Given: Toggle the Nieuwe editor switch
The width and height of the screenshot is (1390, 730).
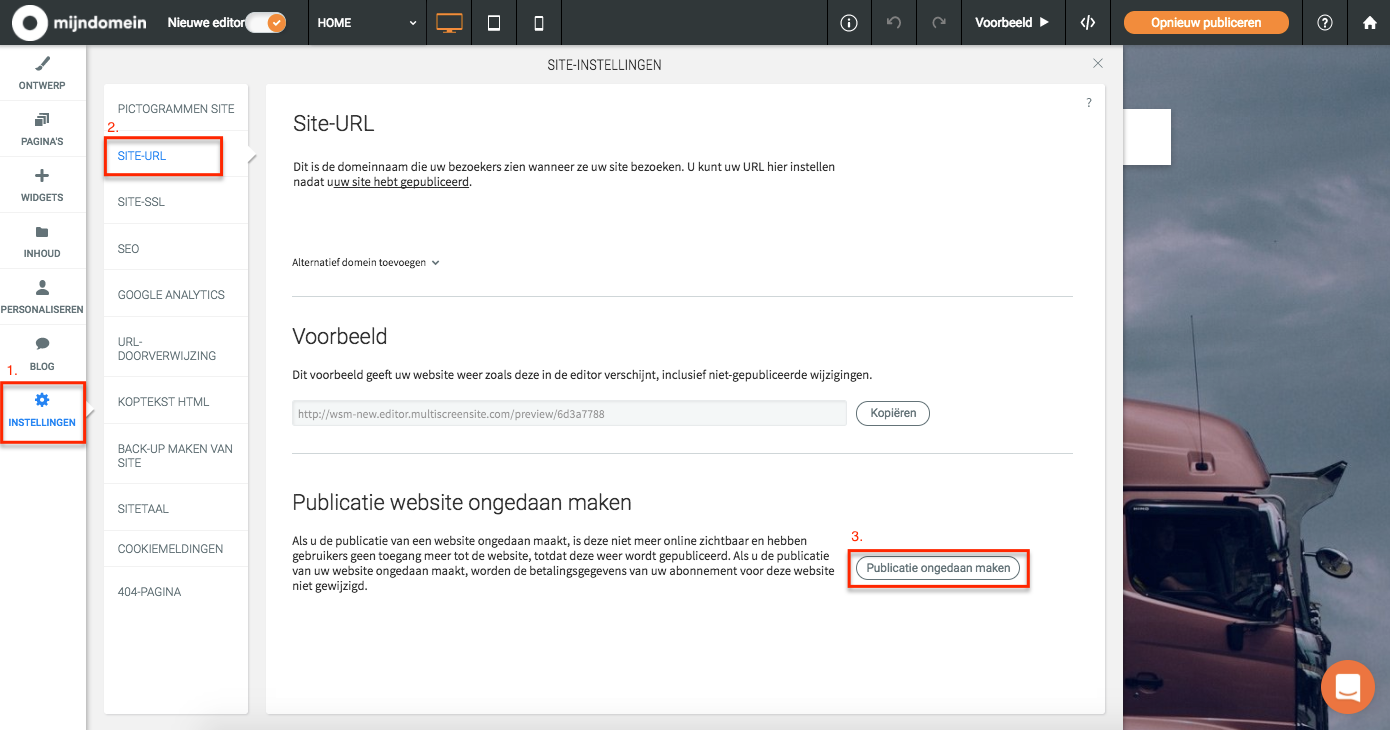Looking at the screenshot, I should point(265,22).
